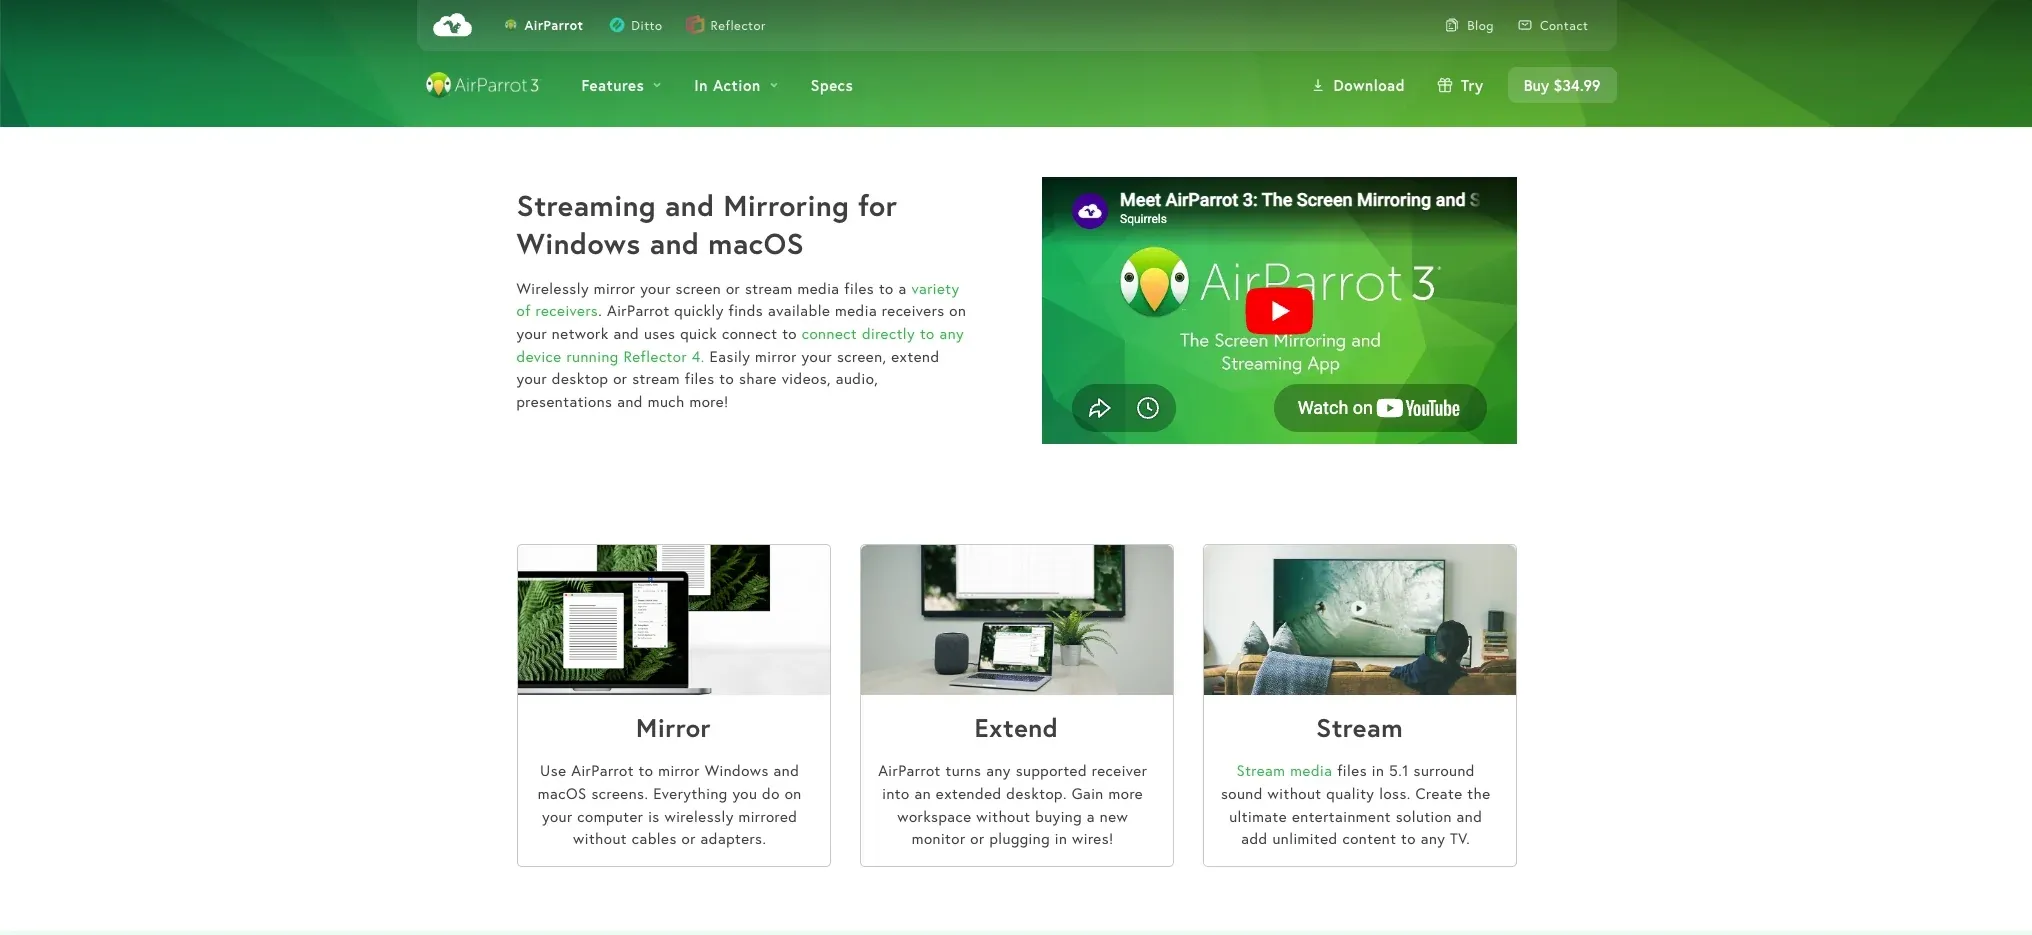Image resolution: width=2032 pixels, height=935 pixels.
Task: Expand the Features dropdown menu
Action: 621,86
